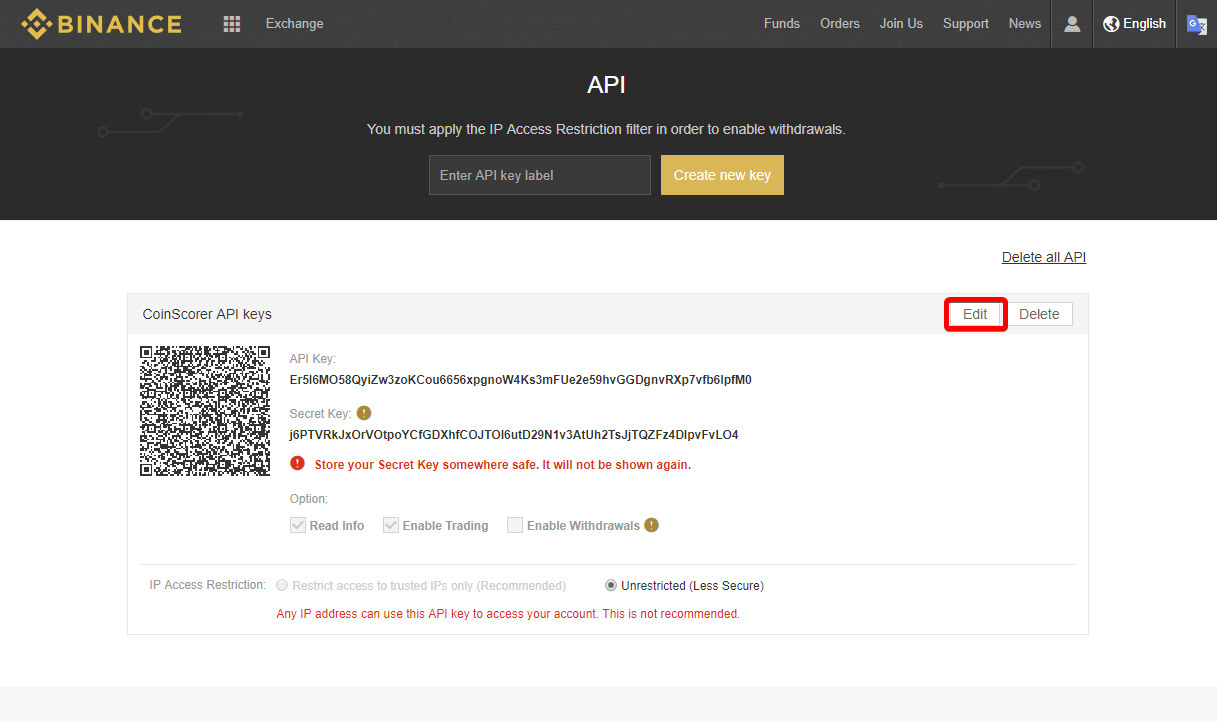Click the API Key label
This screenshot has height=722, width=1217.
point(313,358)
